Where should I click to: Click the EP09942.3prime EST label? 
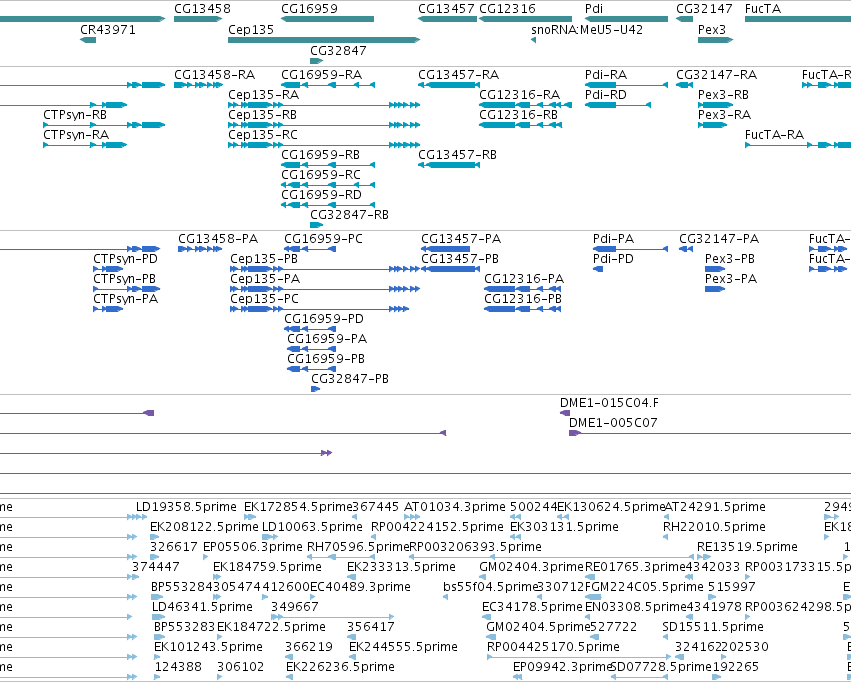(563, 667)
